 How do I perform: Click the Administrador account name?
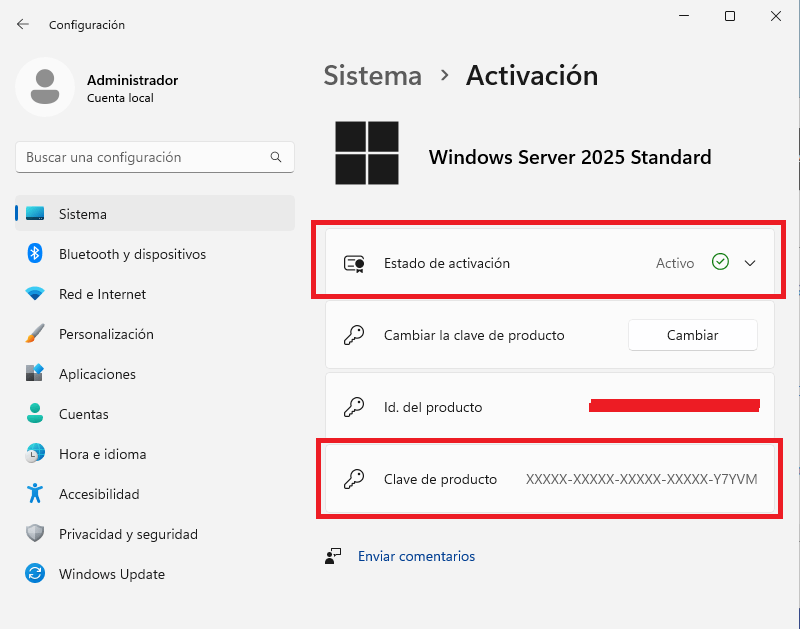pos(132,80)
